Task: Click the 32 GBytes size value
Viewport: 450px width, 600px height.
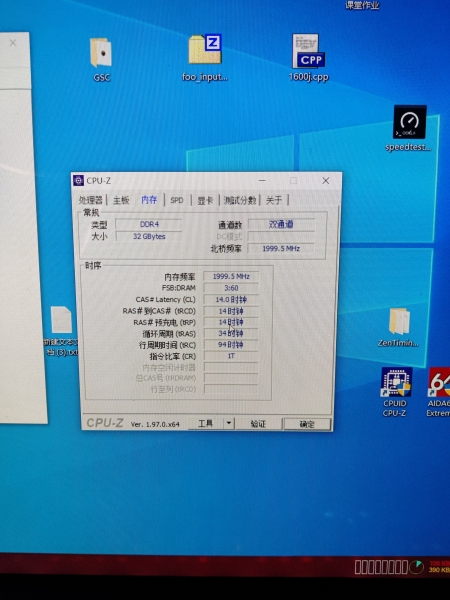Action: pyautogui.click(x=149, y=236)
